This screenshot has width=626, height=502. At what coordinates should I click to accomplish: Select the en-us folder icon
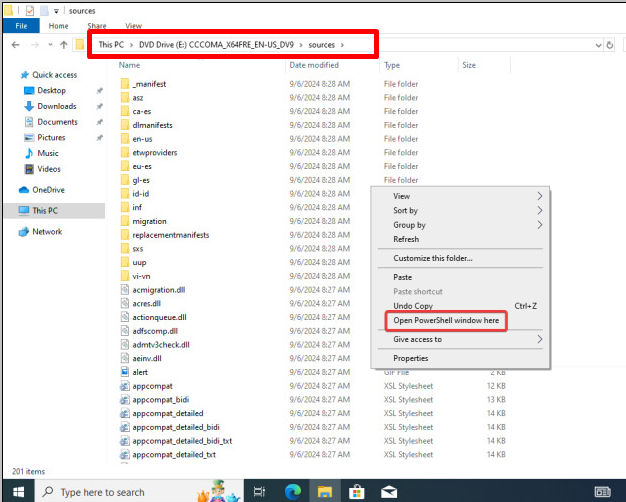click(125, 139)
